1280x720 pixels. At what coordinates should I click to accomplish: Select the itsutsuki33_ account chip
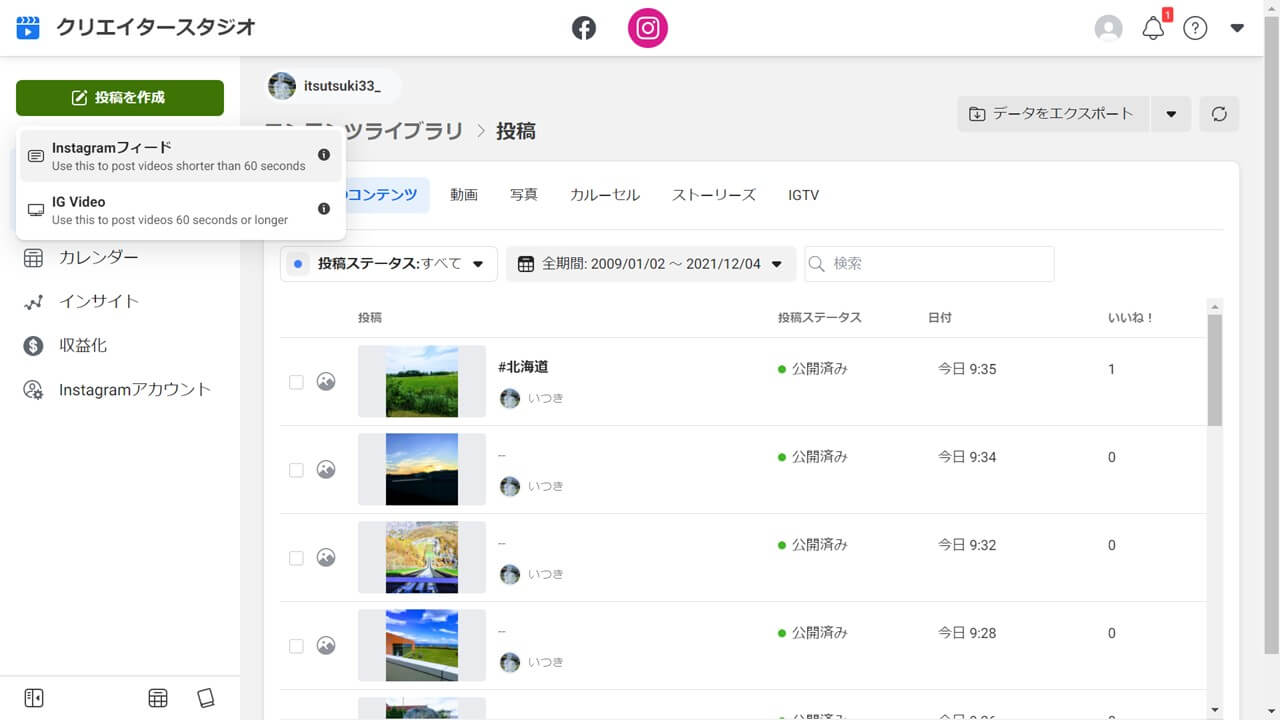[x=332, y=86]
